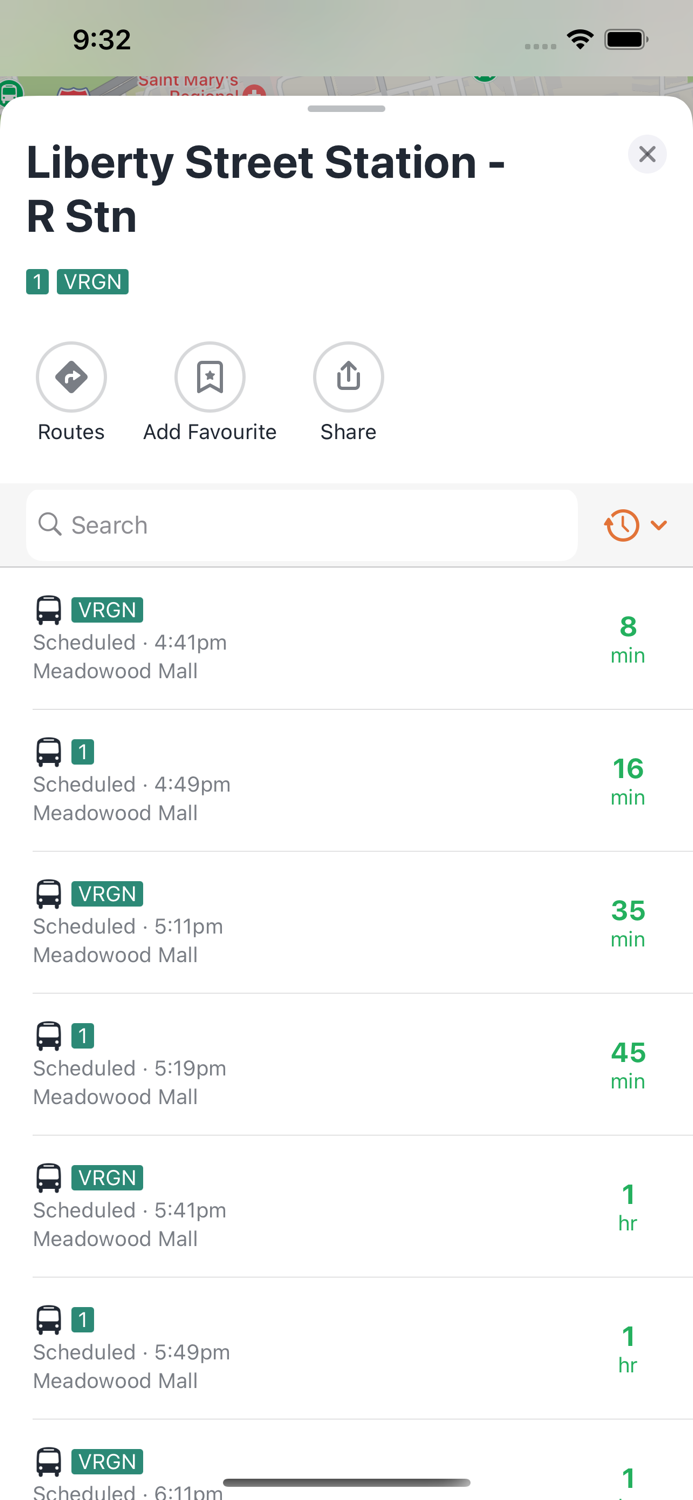
Task: Tap the 35 min countdown label
Action: click(x=628, y=923)
